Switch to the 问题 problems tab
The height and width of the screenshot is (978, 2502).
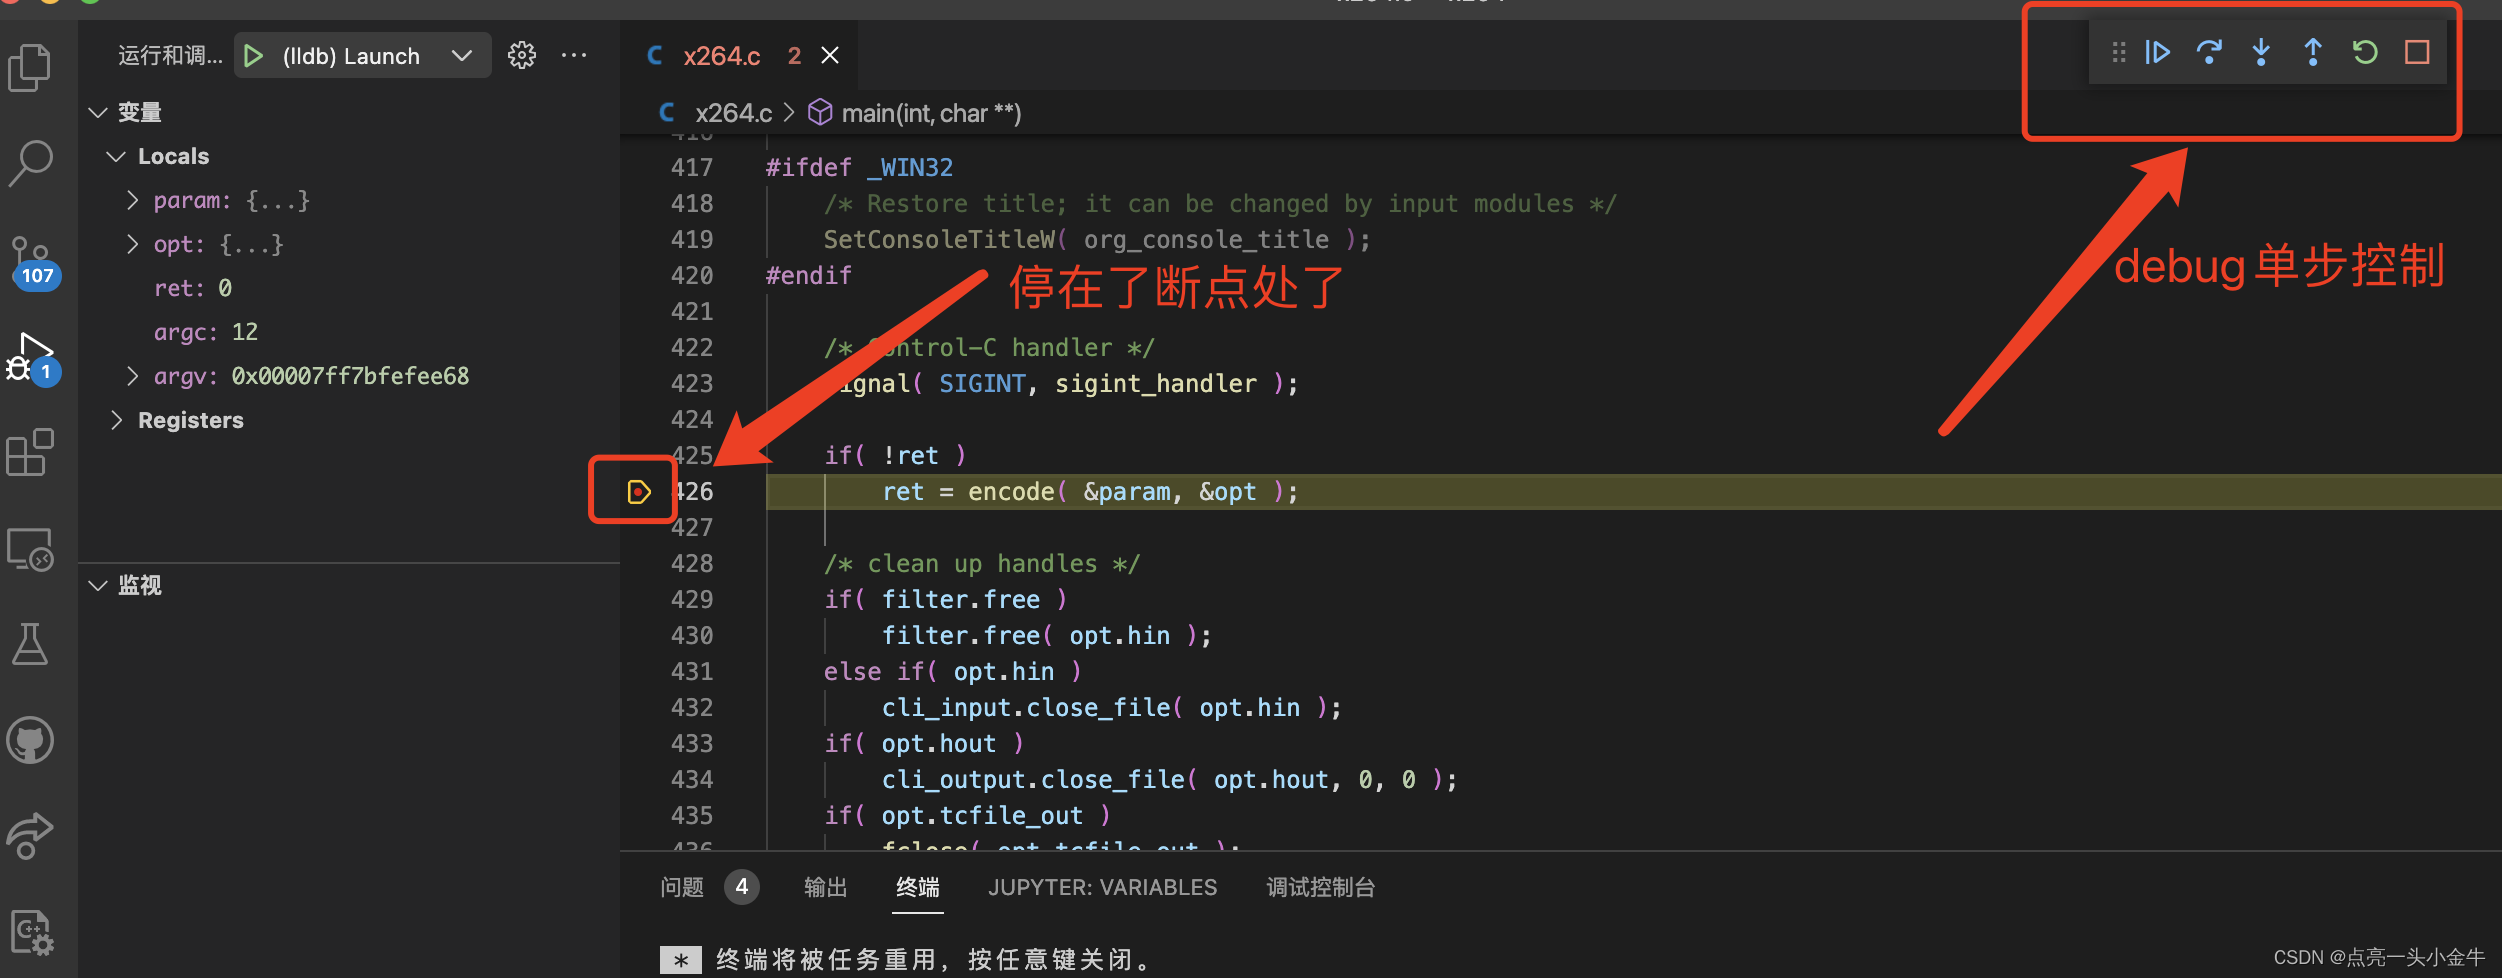click(x=682, y=887)
